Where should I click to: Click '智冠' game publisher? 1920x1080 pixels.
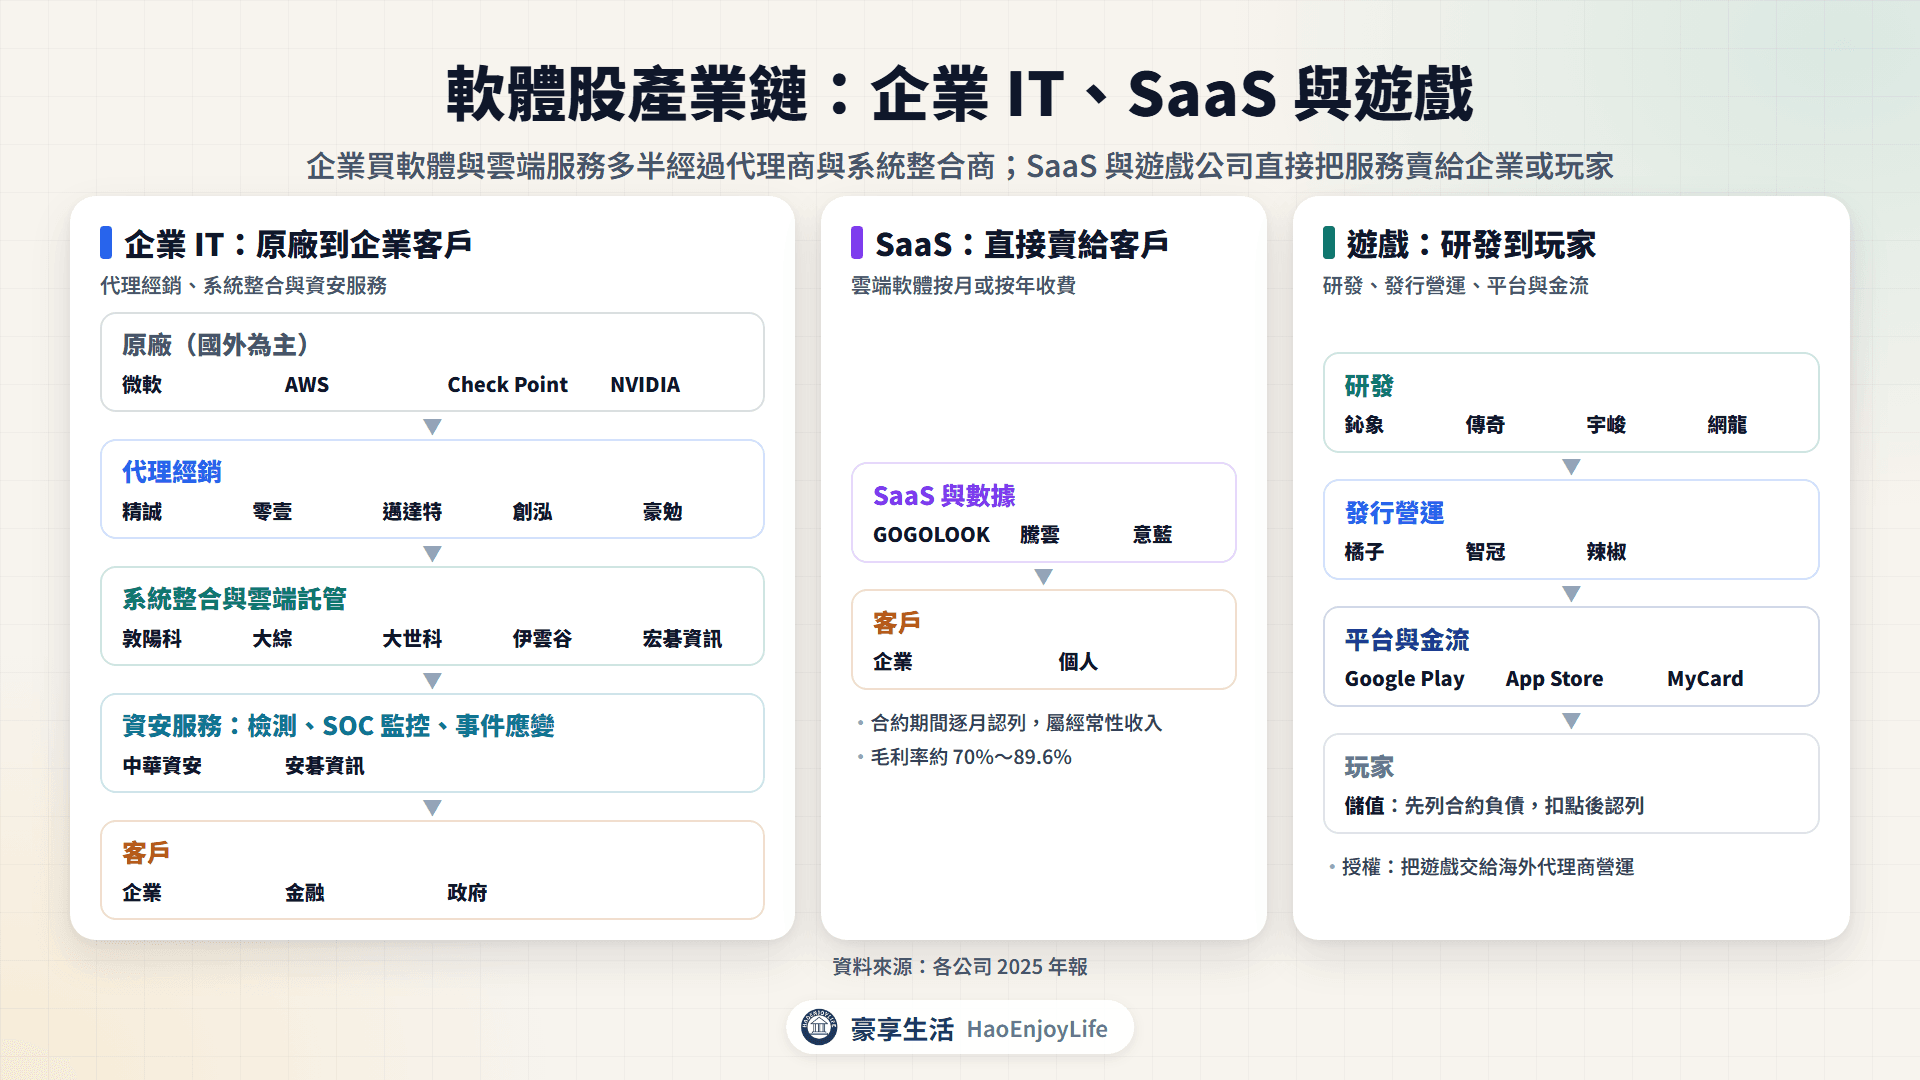(x=1485, y=552)
